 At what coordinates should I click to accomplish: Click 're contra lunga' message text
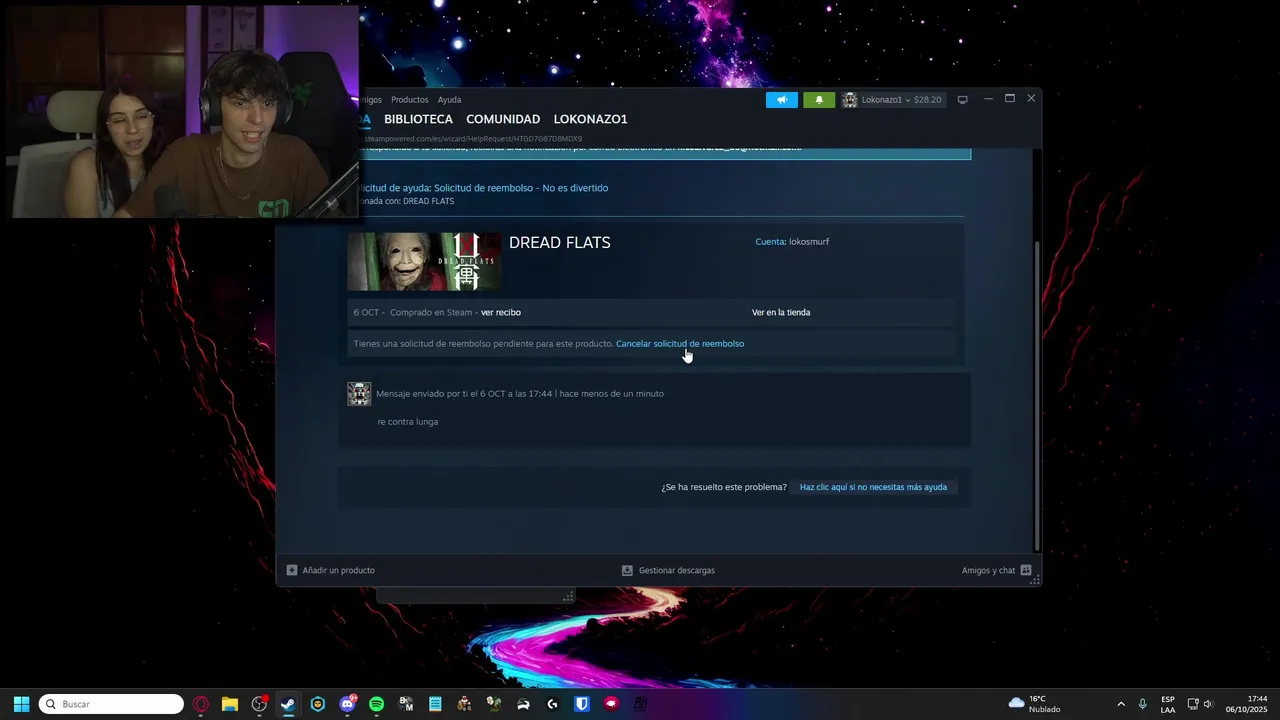click(408, 422)
